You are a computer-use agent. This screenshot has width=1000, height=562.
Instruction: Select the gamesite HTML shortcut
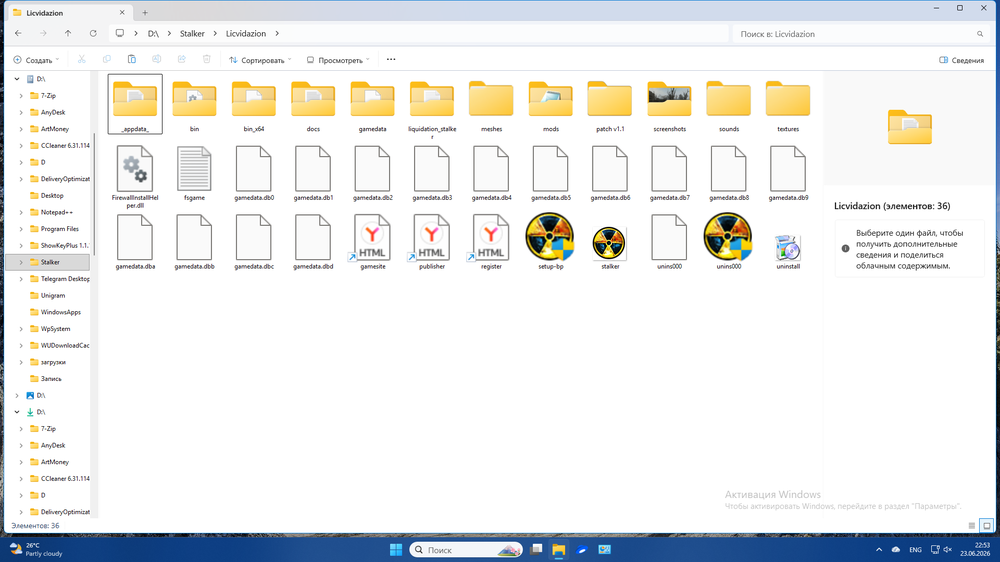pos(372,238)
